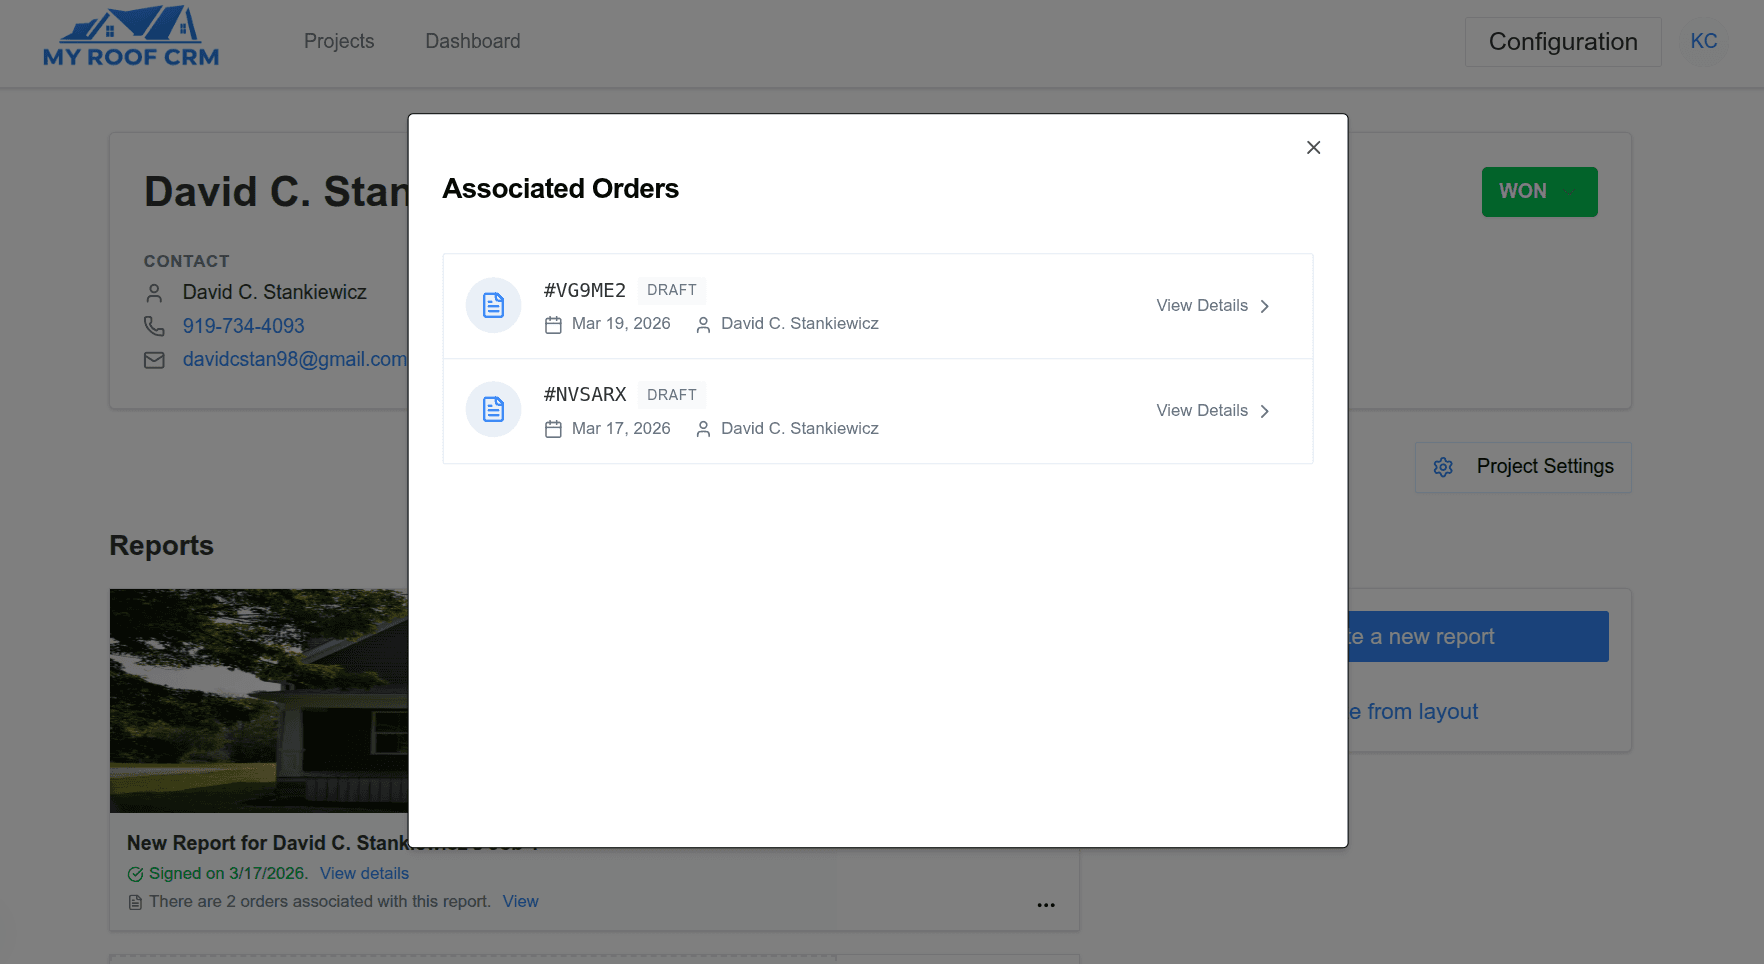Click the orders document icon below the report title
Viewport: 1764px width, 964px height.
(x=135, y=901)
